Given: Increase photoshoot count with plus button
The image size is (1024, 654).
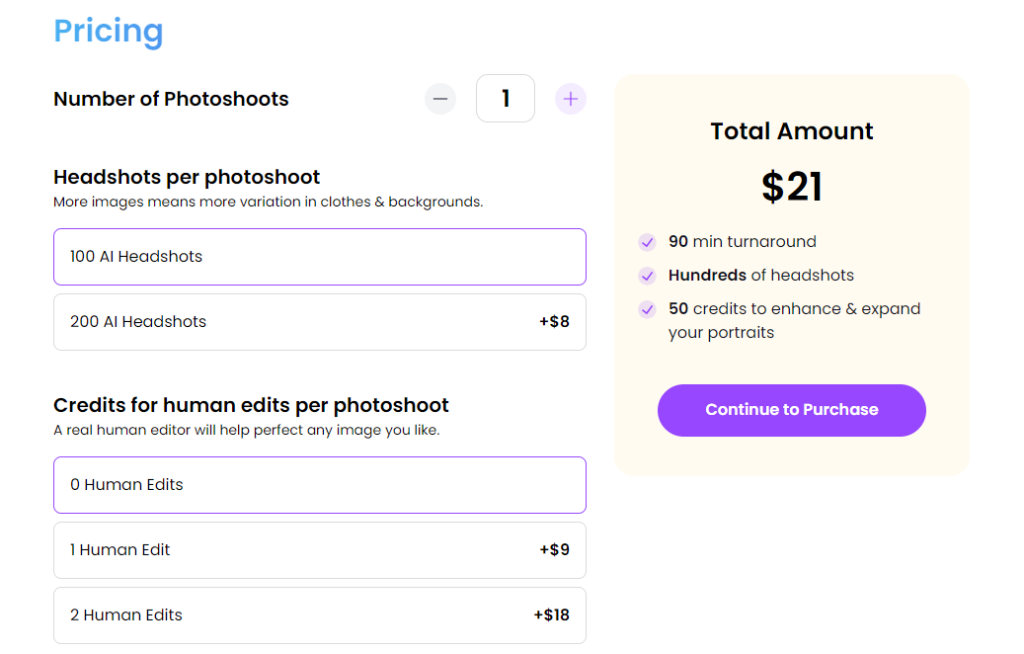Looking at the screenshot, I should [x=570, y=99].
